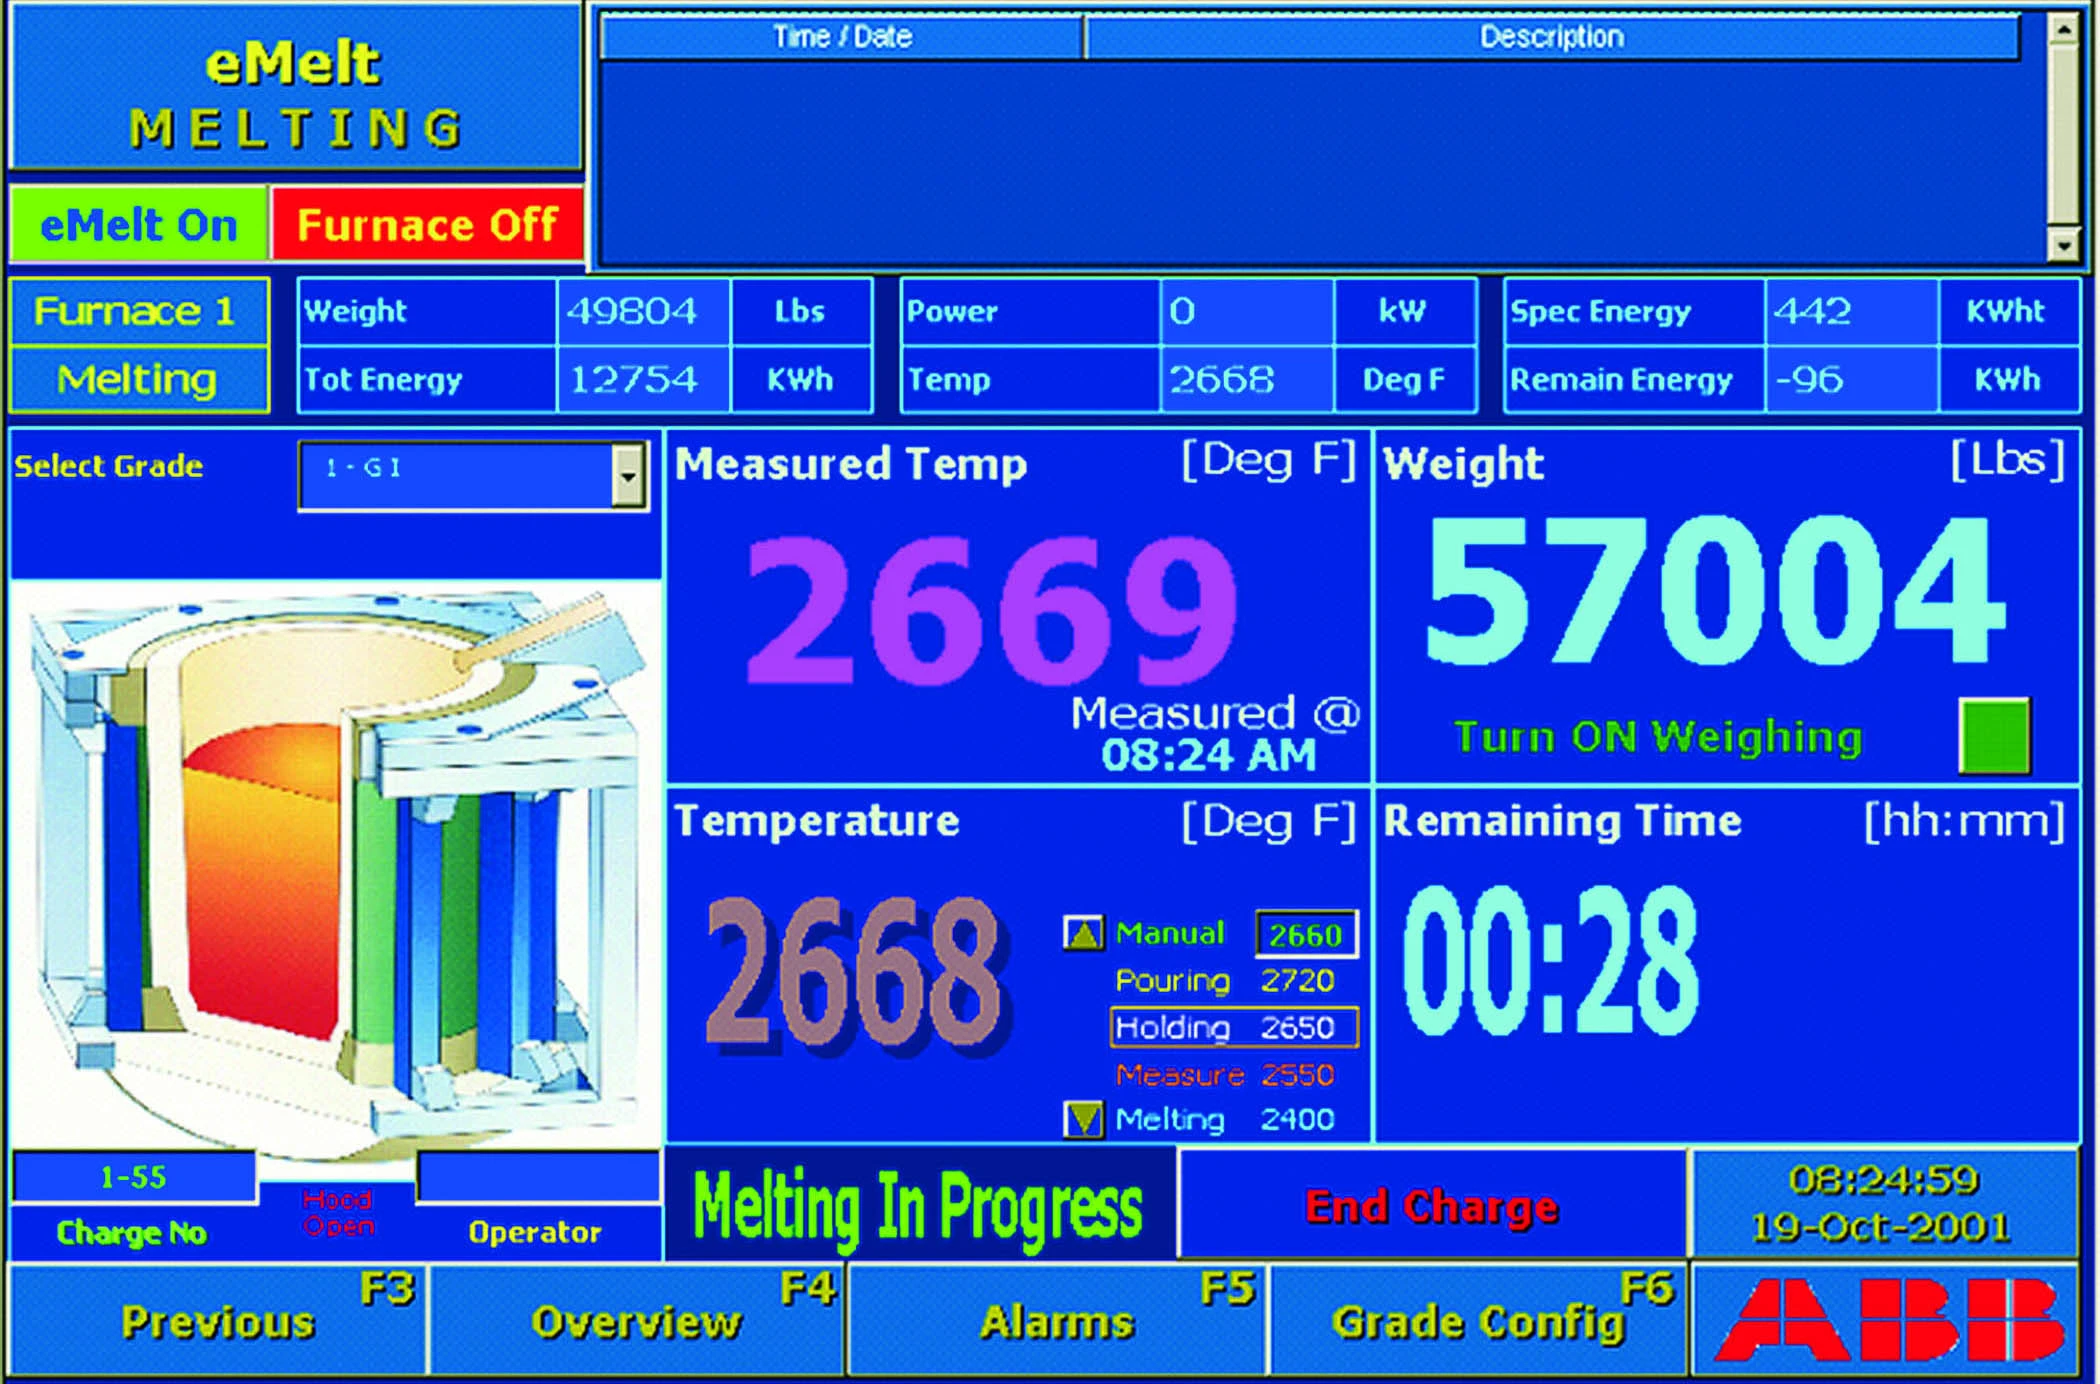Open the F4 Overview screen

[637, 1321]
